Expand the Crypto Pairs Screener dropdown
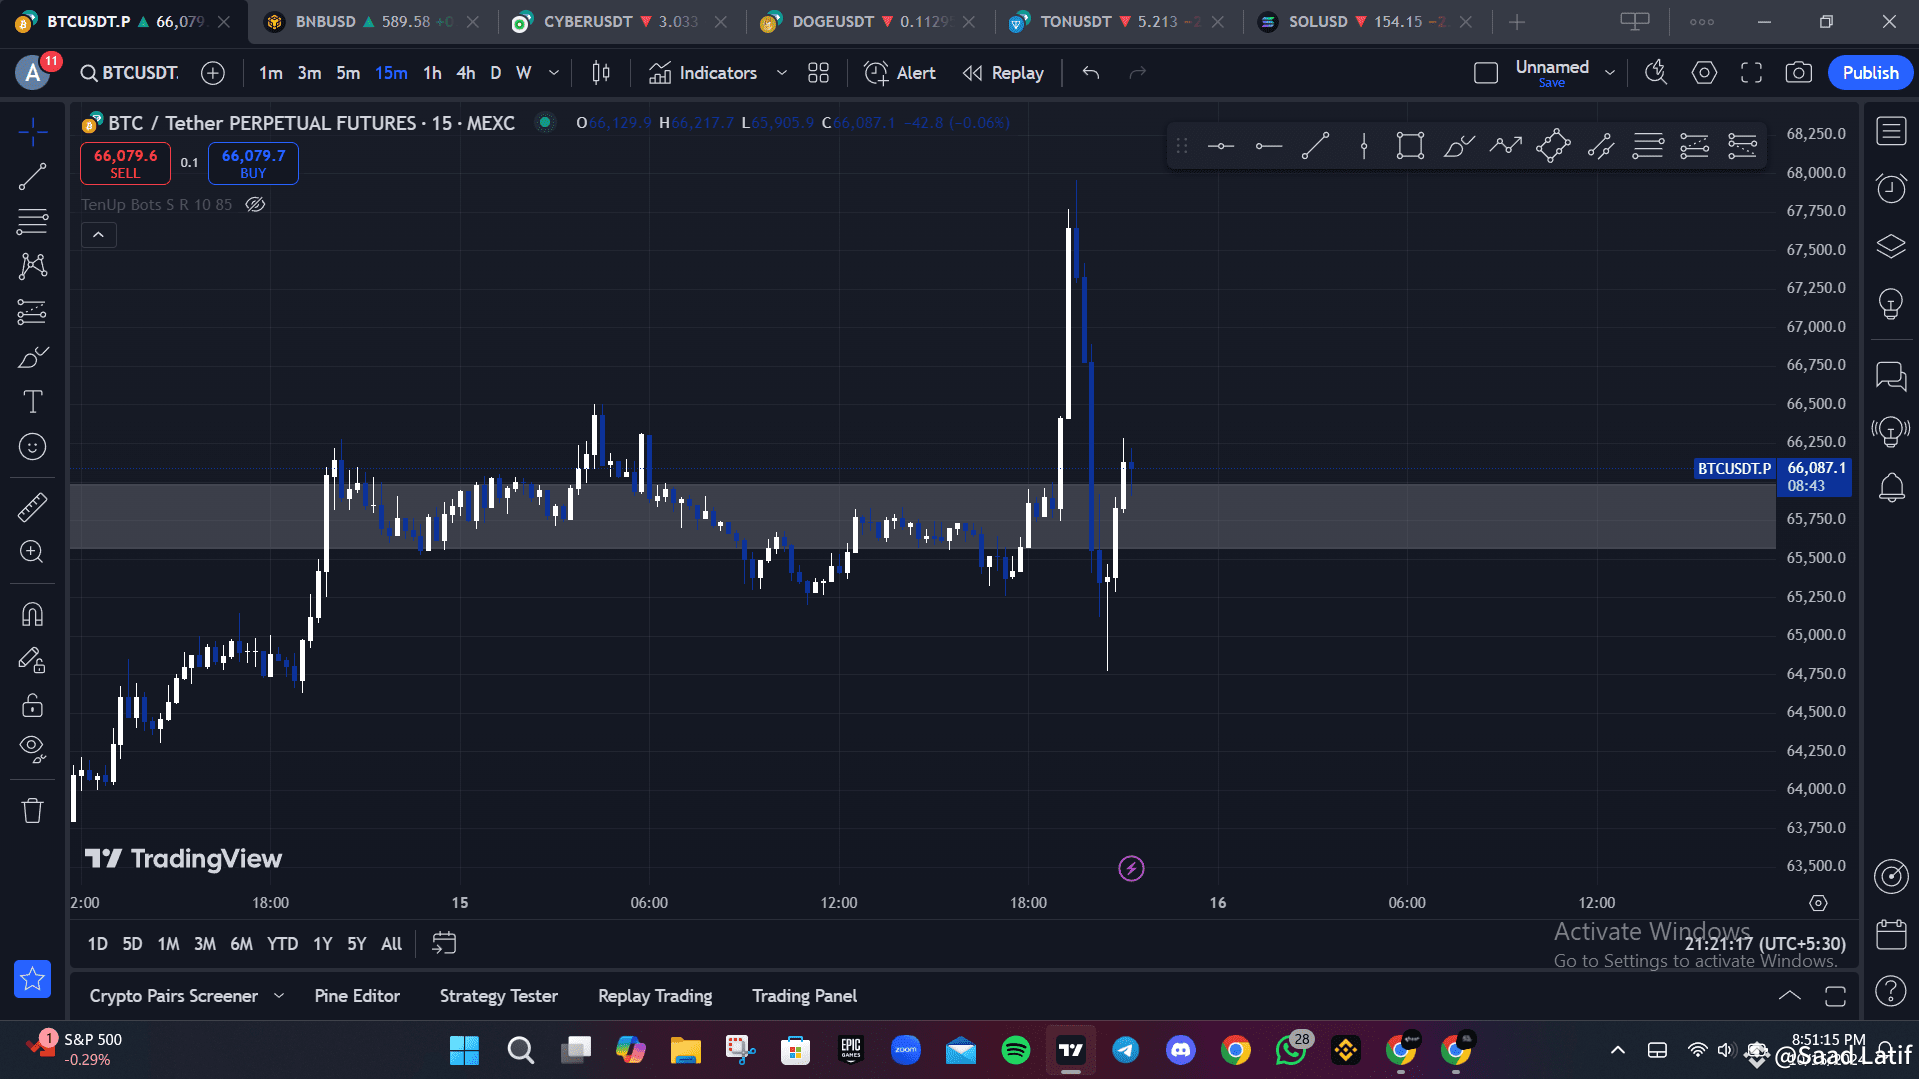The height and width of the screenshot is (1079, 1919). click(x=279, y=996)
